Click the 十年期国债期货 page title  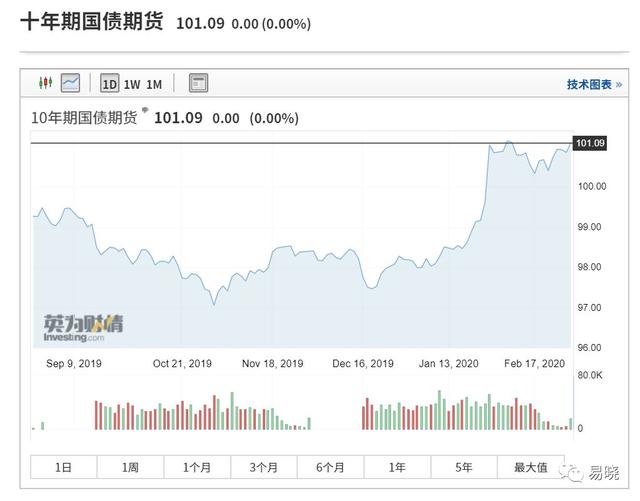click(x=92, y=21)
